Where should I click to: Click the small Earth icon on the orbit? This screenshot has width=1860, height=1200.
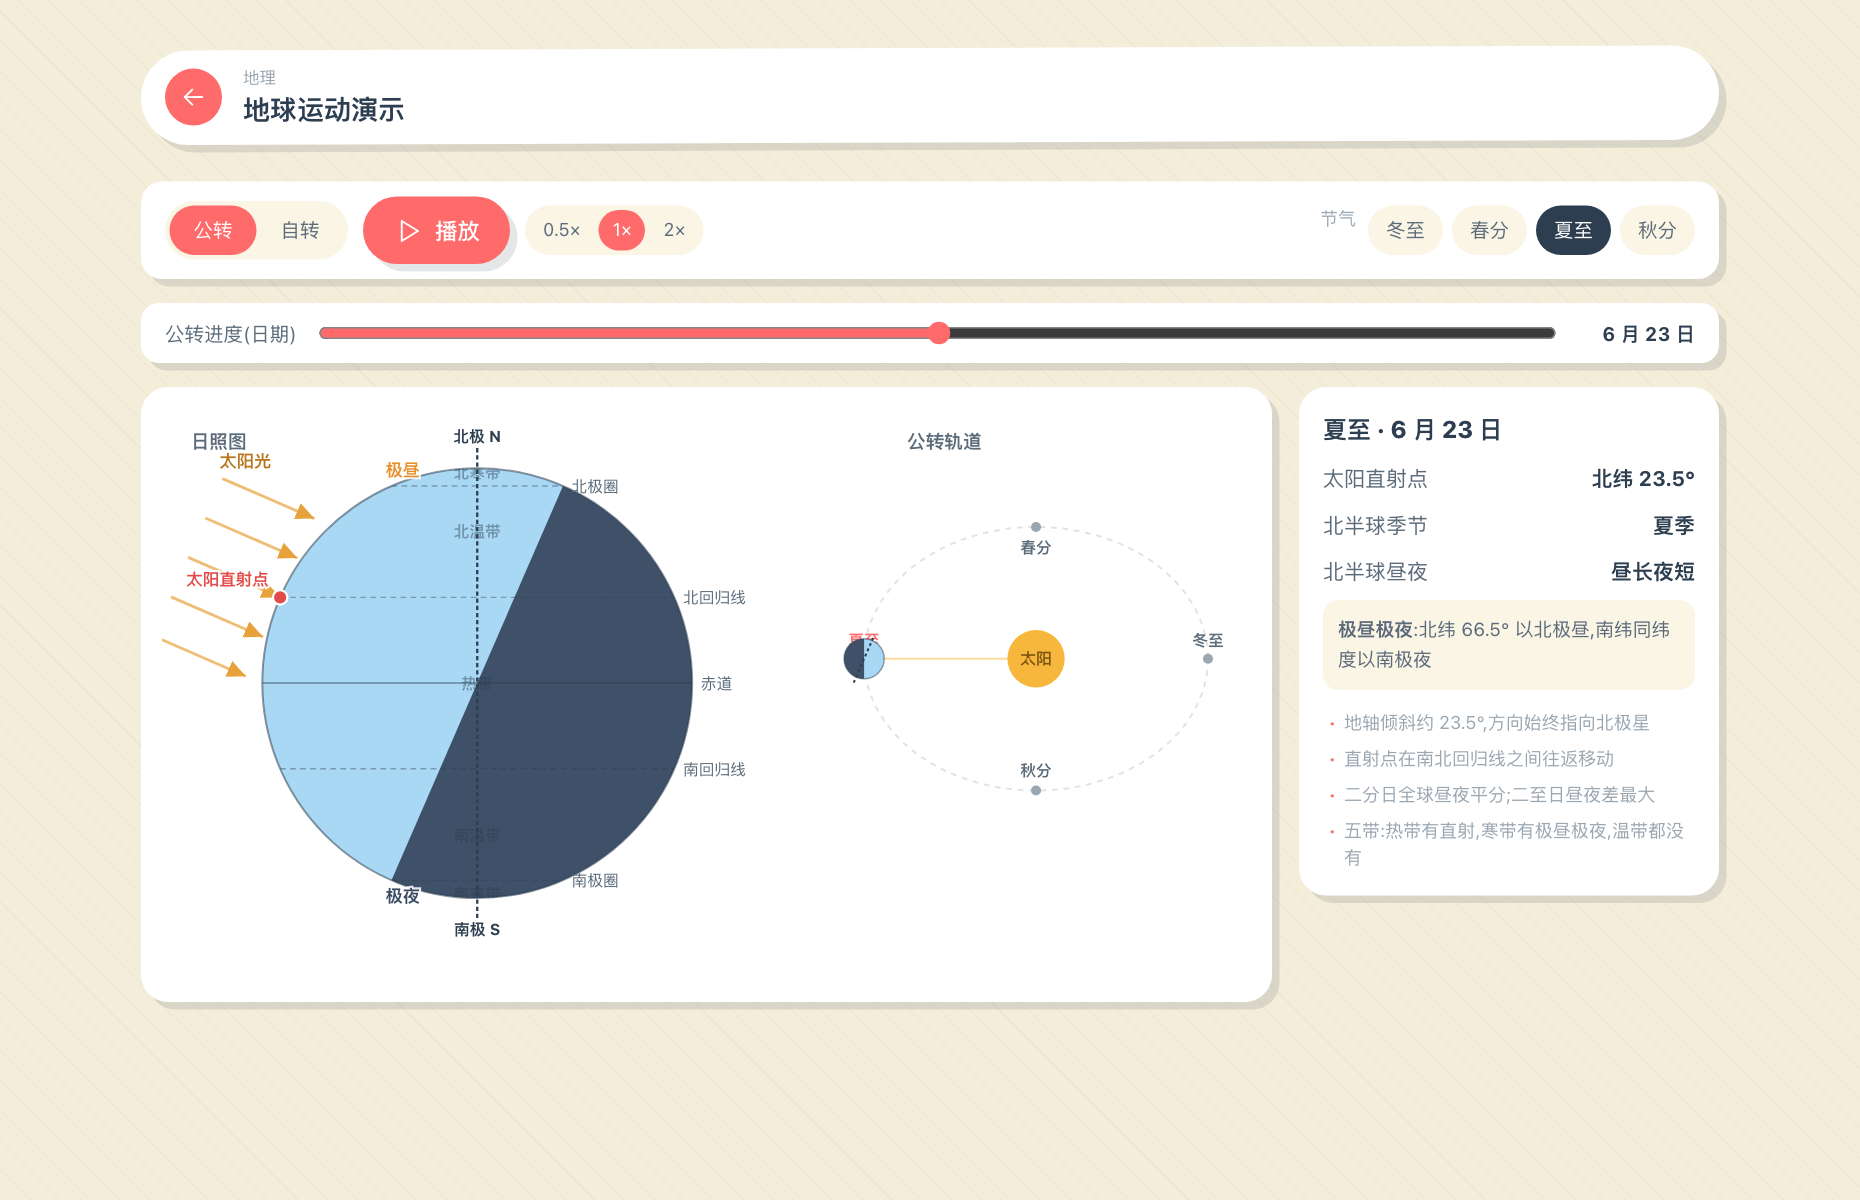(864, 659)
